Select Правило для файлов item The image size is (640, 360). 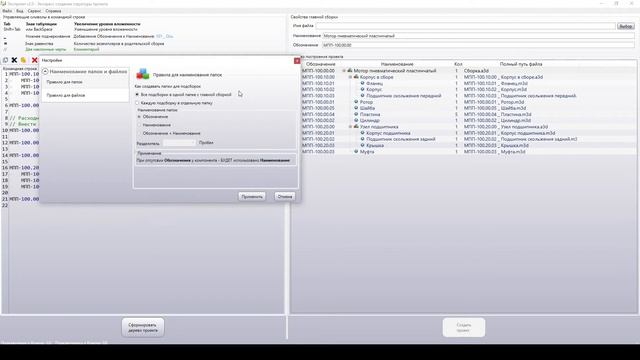click(85, 95)
